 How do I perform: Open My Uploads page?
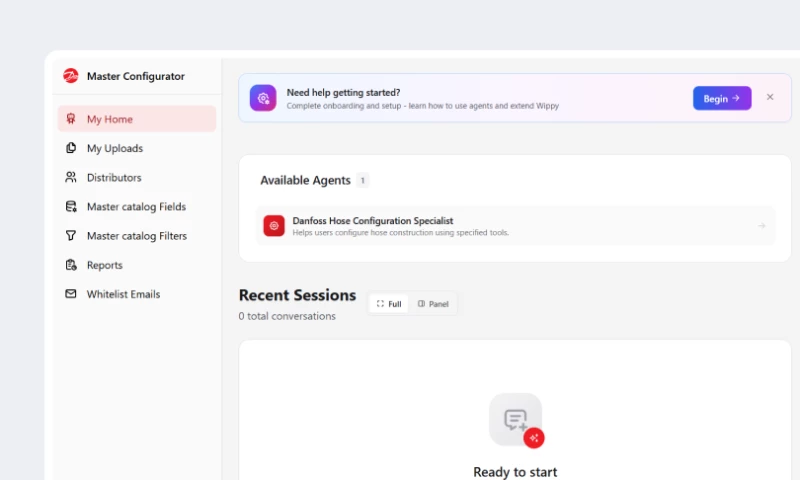click(137, 148)
